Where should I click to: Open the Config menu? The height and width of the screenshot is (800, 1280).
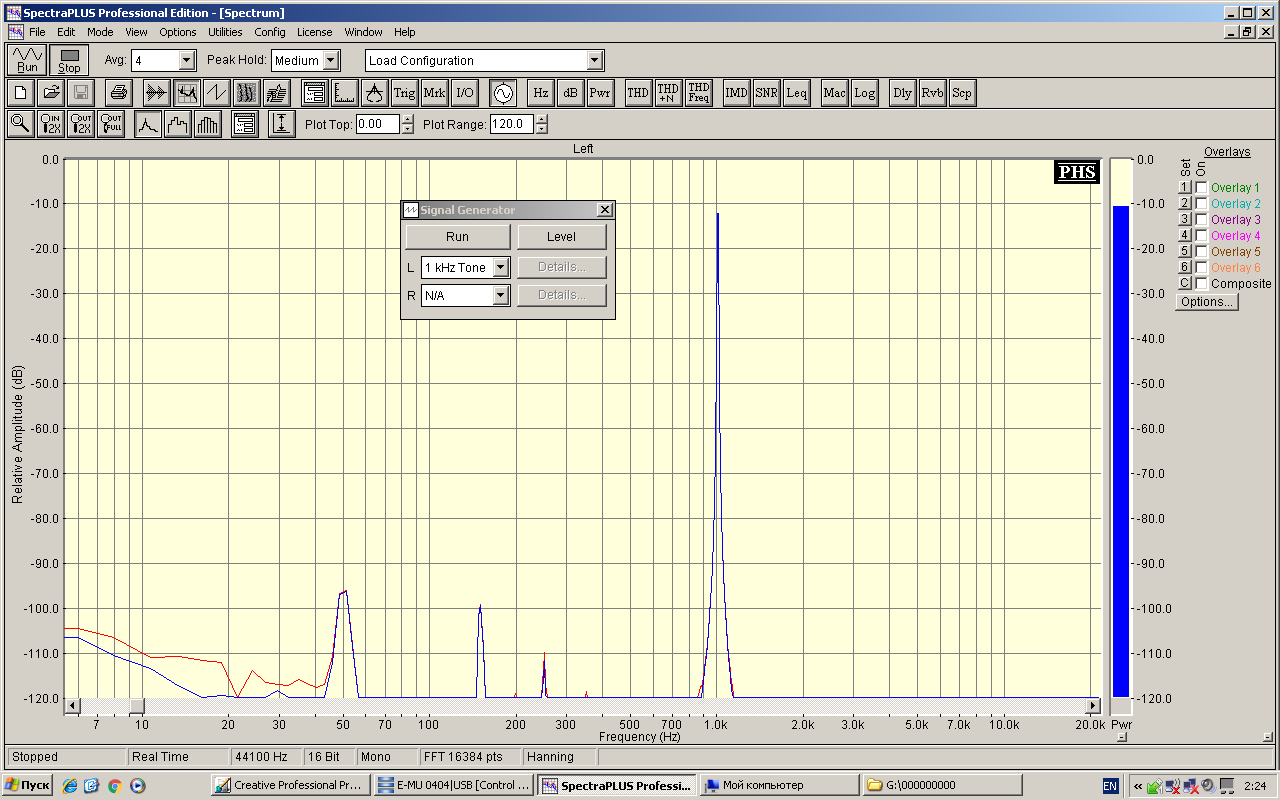click(270, 32)
